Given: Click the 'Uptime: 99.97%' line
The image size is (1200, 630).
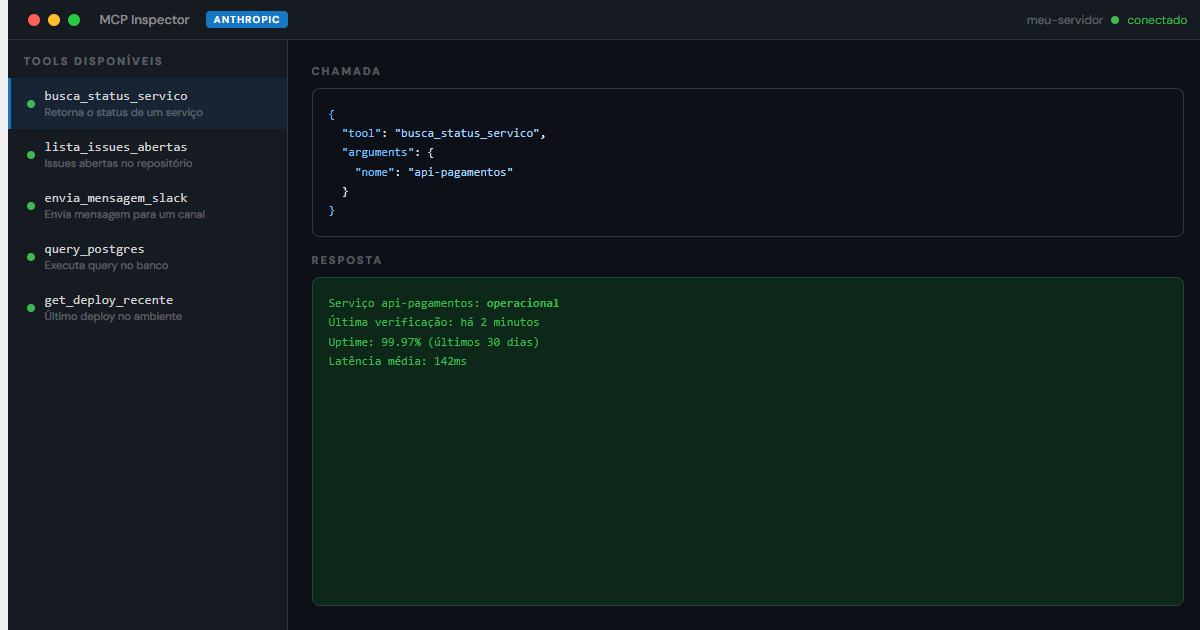Looking at the screenshot, I should (434, 342).
